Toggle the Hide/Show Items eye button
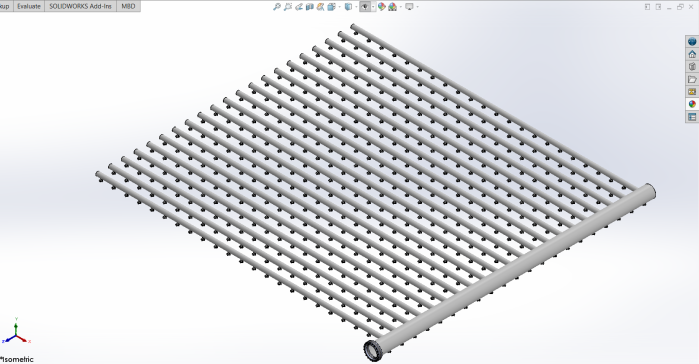Viewport: 699px width, 364px height. [x=365, y=7]
